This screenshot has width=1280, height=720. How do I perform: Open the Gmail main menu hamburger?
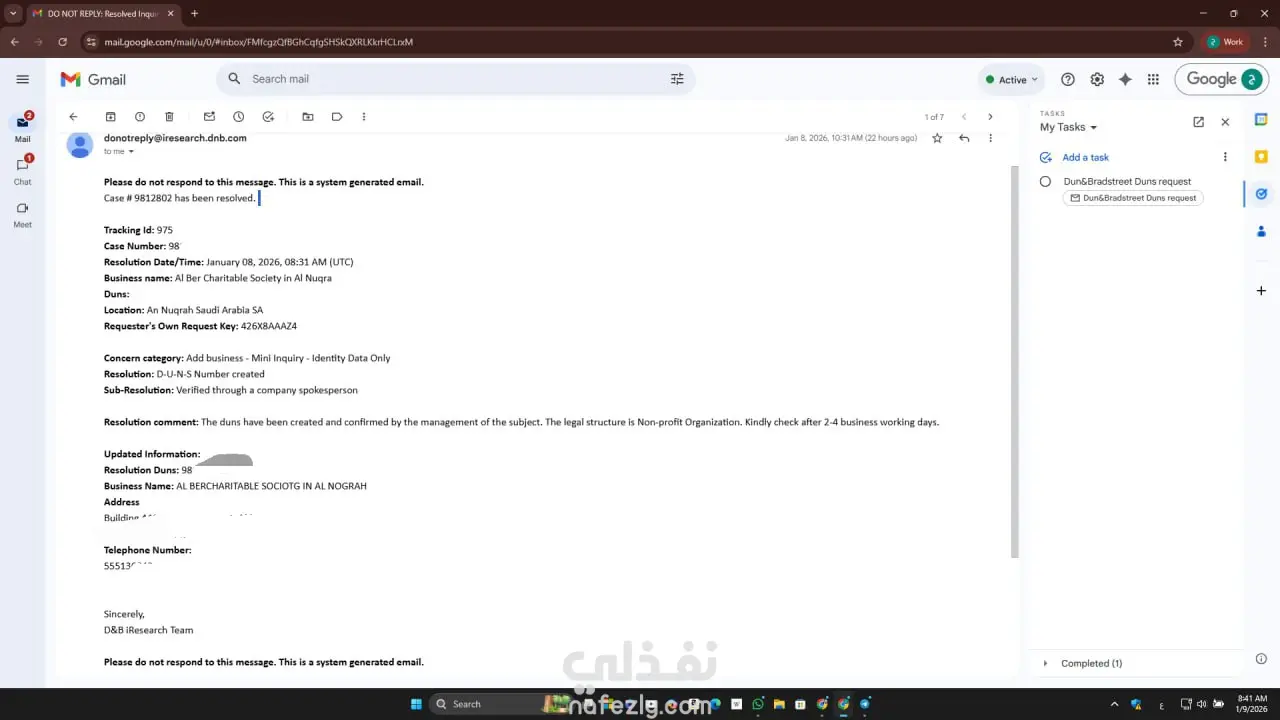click(x=22, y=79)
